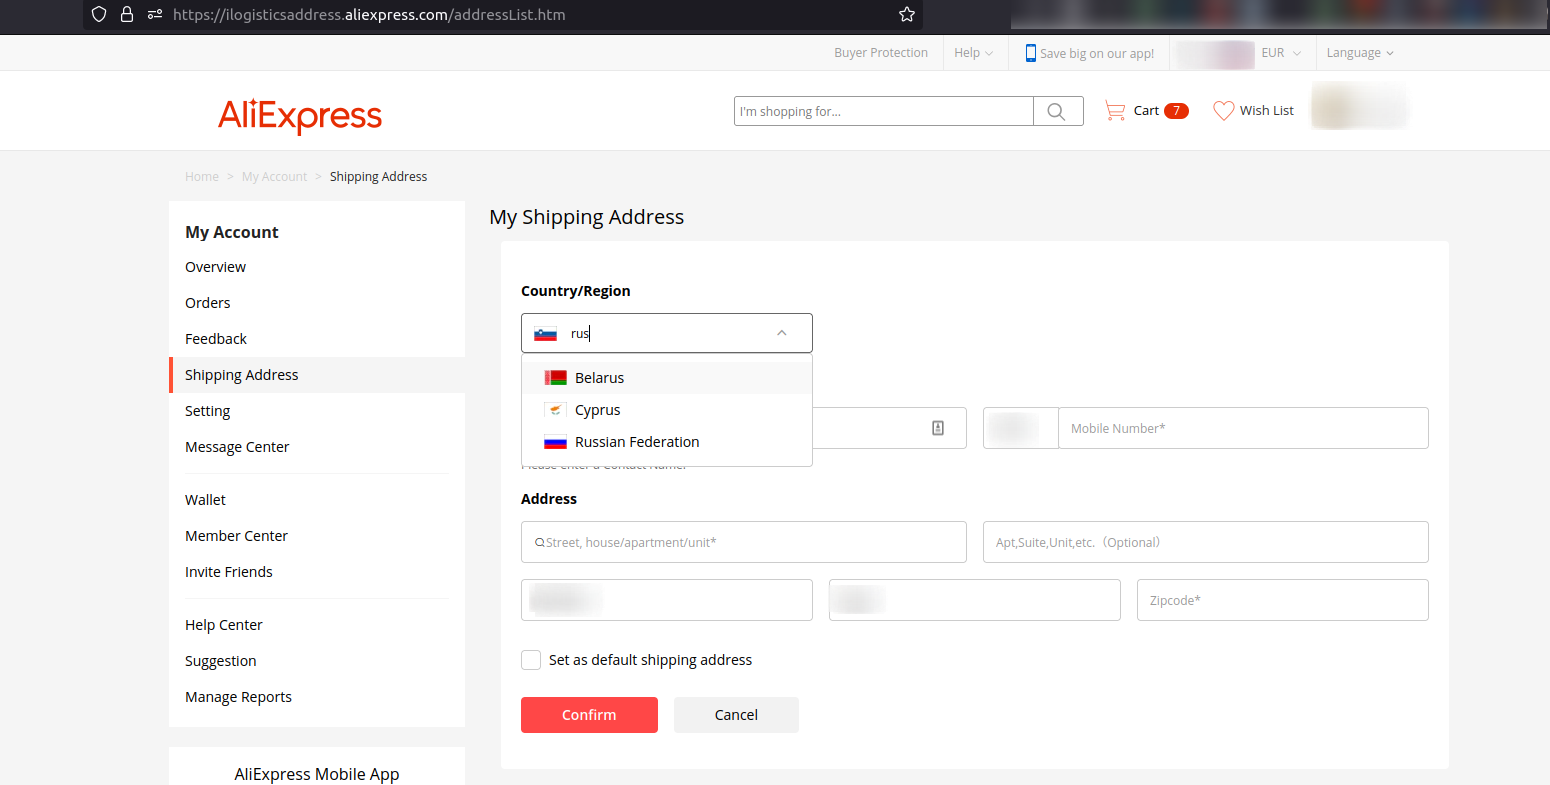Click the AliExpress logo
Screen dimensions: 1550x785
click(300, 116)
